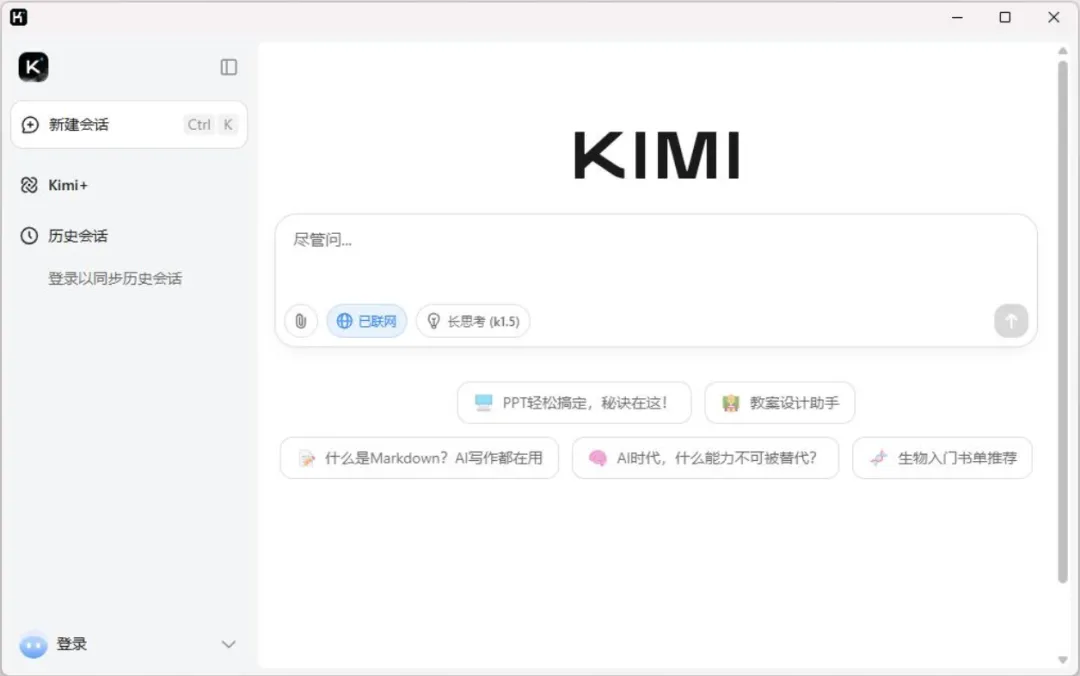Expand the 登录 chevron menu
The height and width of the screenshot is (676, 1080).
click(x=229, y=644)
